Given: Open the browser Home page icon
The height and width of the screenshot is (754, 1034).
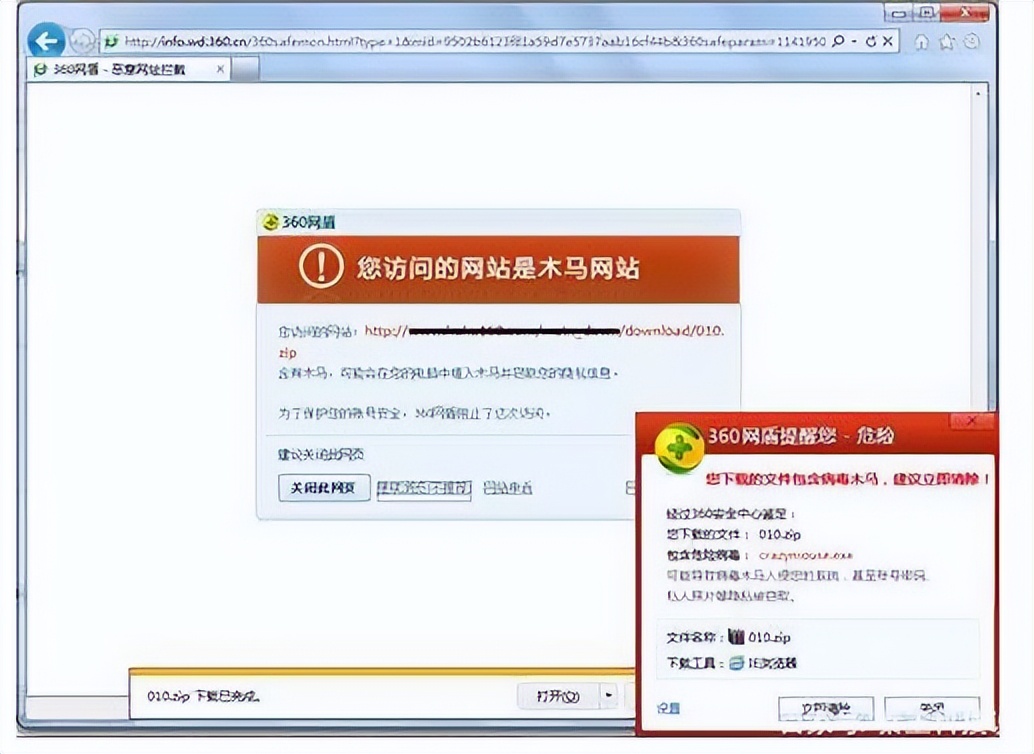Looking at the screenshot, I should pos(923,42).
